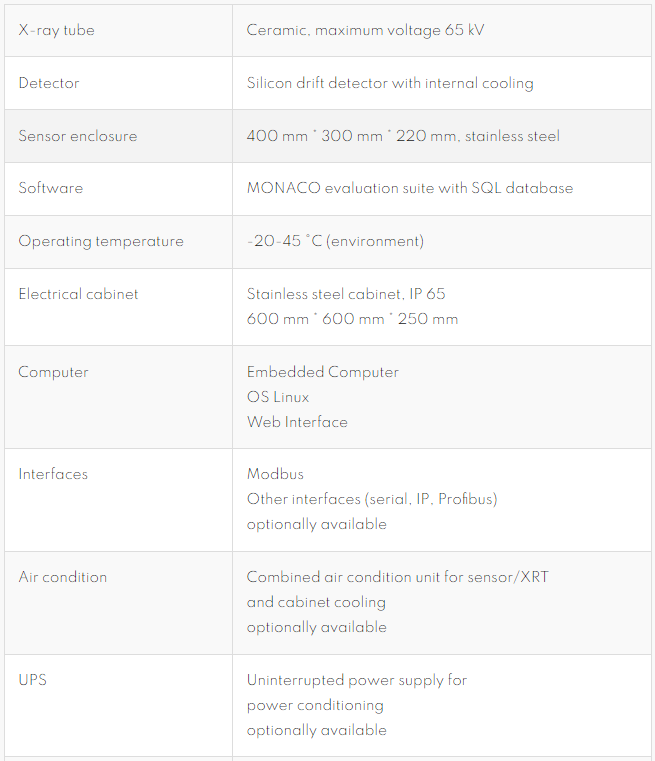Click the OS Linux line
The image size is (655, 761).
click(x=278, y=397)
